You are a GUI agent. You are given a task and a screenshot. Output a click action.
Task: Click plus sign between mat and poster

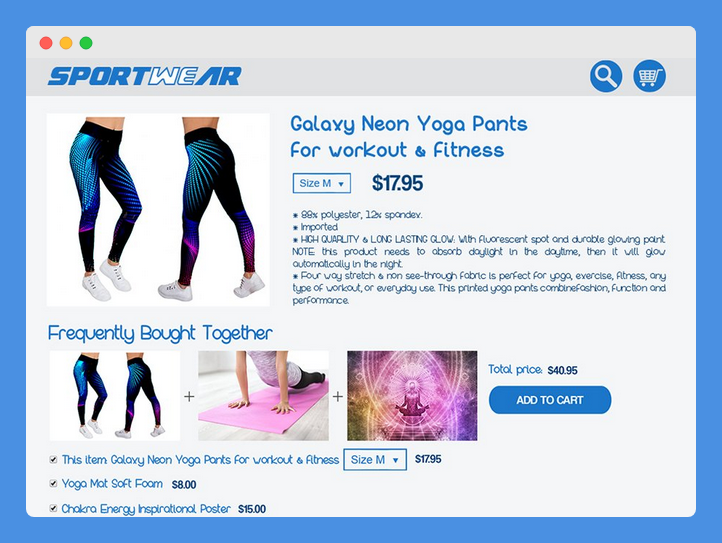pyautogui.click(x=338, y=397)
